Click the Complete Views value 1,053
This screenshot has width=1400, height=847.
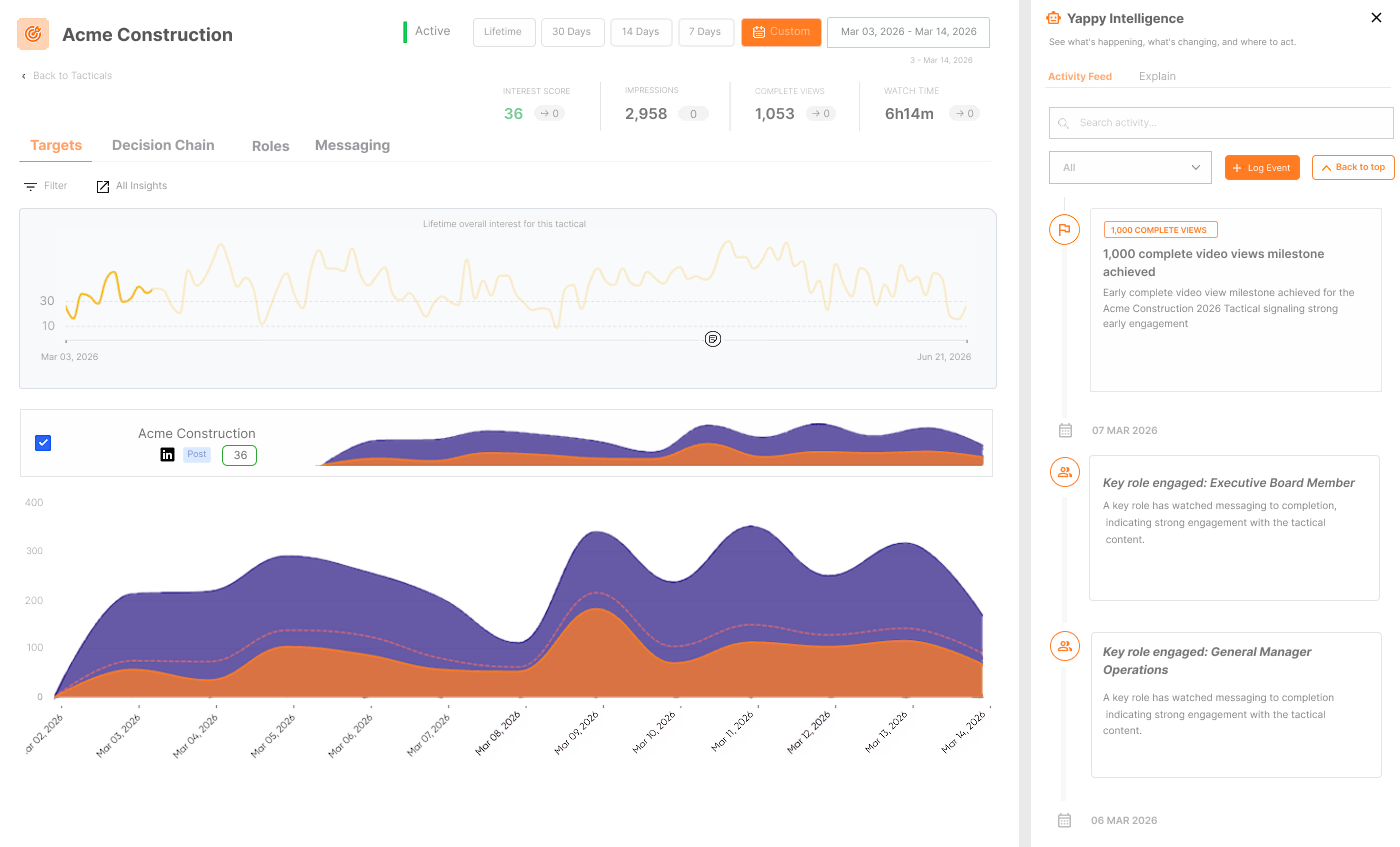click(x=775, y=114)
